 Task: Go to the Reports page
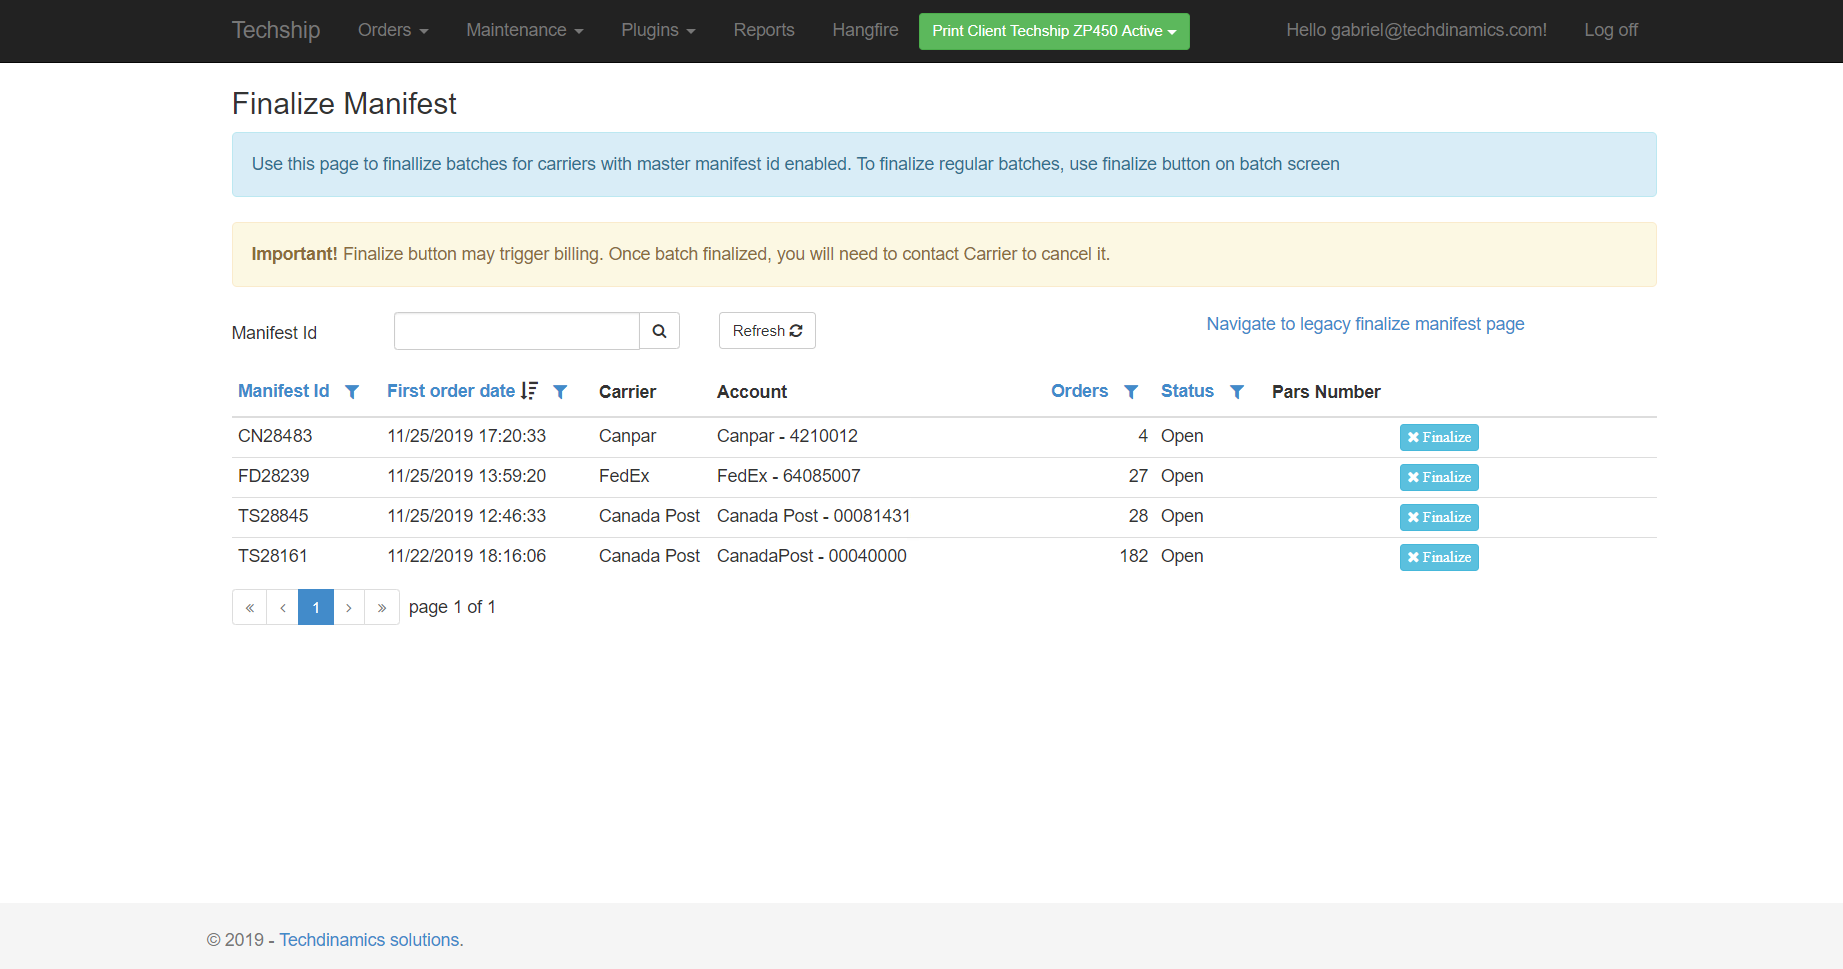[763, 30]
